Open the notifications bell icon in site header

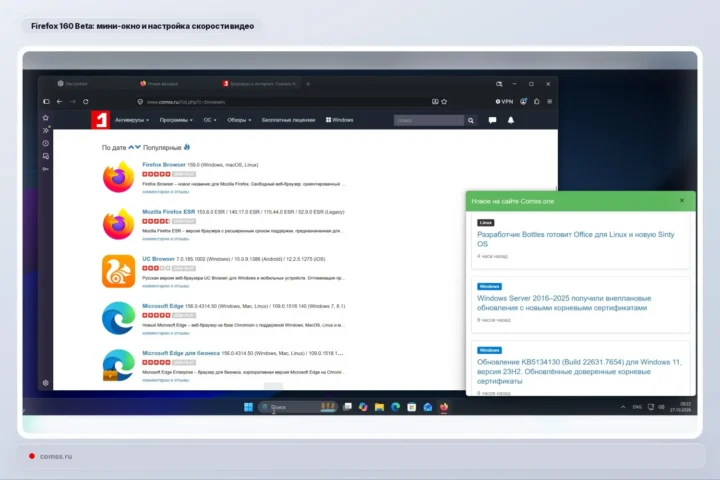pos(511,120)
